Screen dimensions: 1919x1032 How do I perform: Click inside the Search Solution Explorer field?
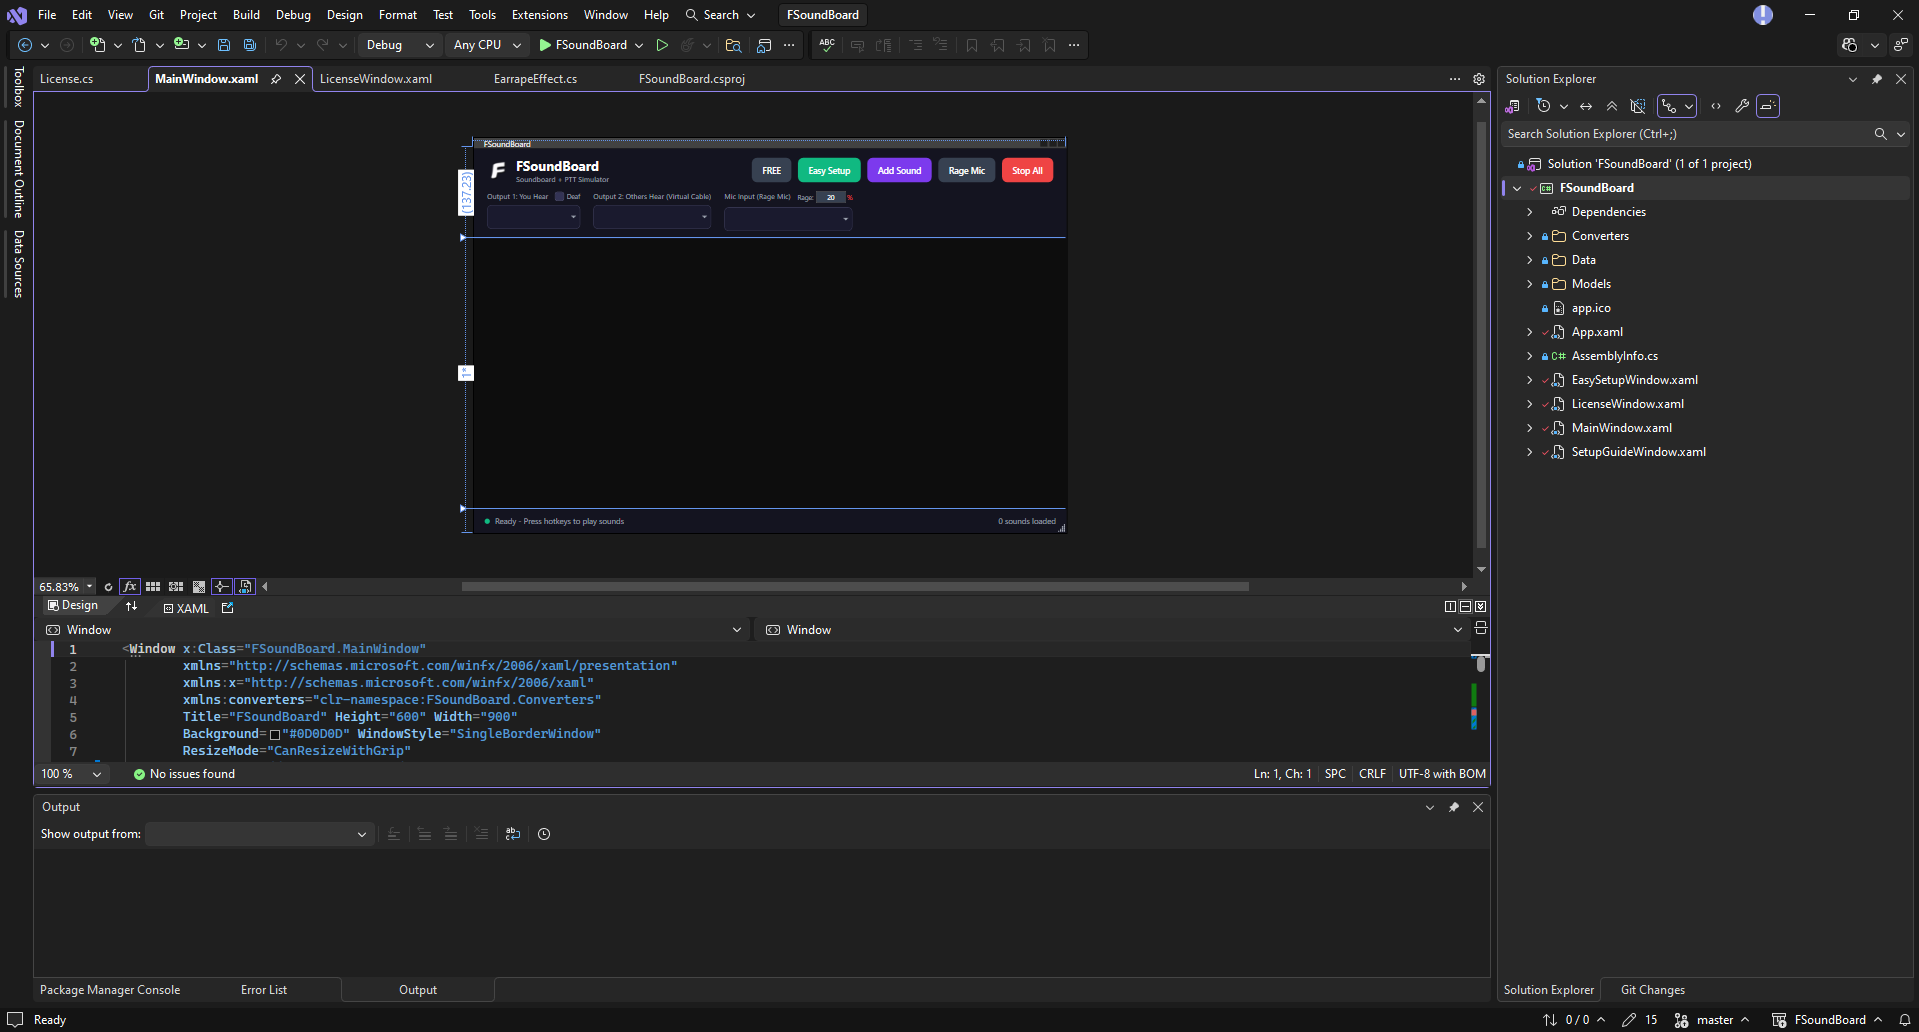[x=1650, y=133]
